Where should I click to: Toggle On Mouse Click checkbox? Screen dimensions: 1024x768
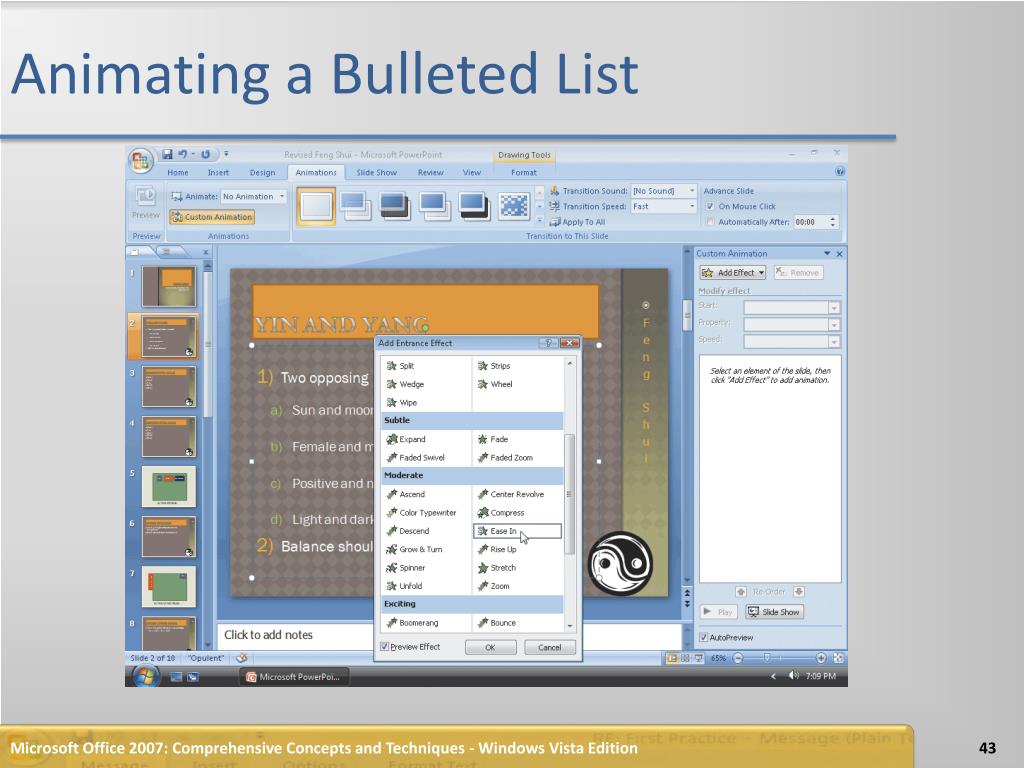[710, 206]
